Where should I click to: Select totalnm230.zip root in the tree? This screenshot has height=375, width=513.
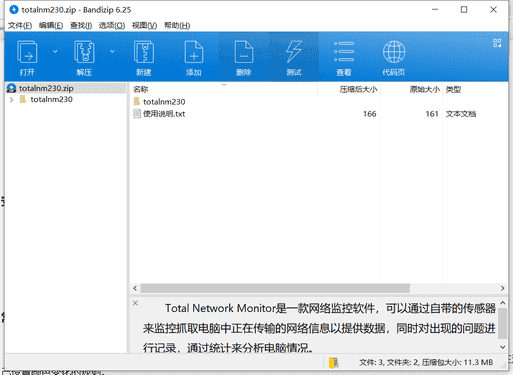(46, 88)
